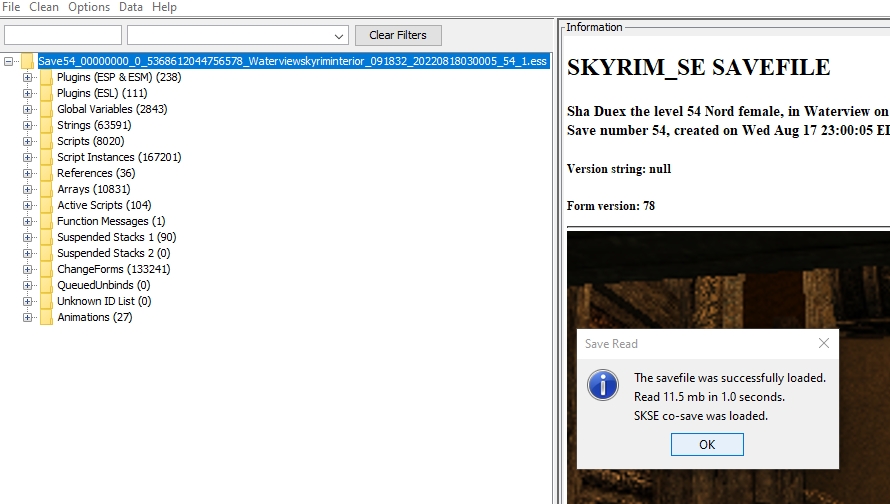Click folder icon for Function Messages
Viewport: 890px width, 504px height.
pyautogui.click(x=47, y=221)
